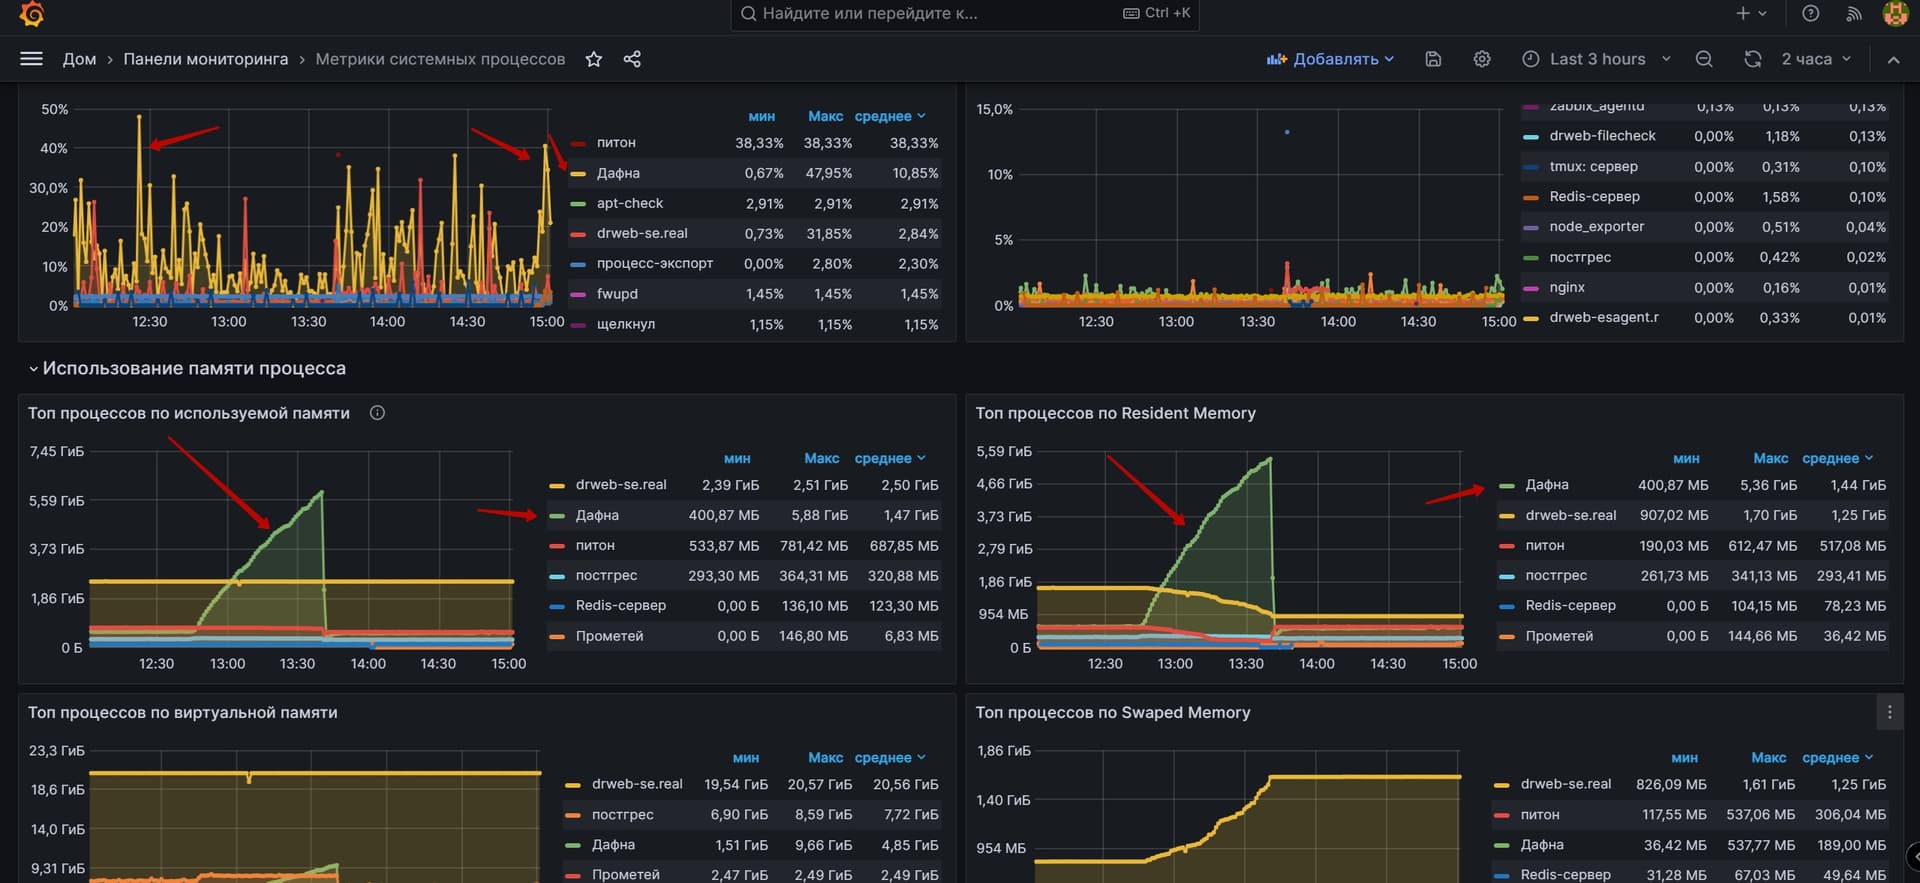Sort CPU legend by мин column
Screen dimensions: 1920x883
pyautogui.click(x=761, y=116)
